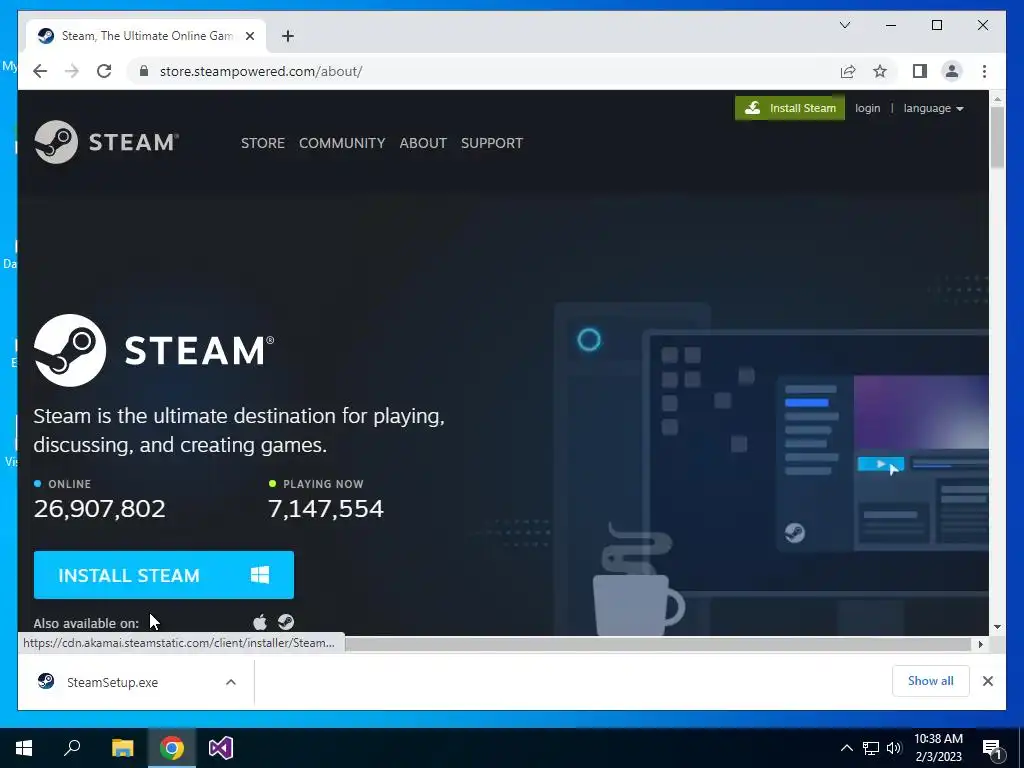The height and width of the screenshot is (768, 1024).
Task: Click the blue INSTALL STEAM button
Action: click(x=164, y=575)
